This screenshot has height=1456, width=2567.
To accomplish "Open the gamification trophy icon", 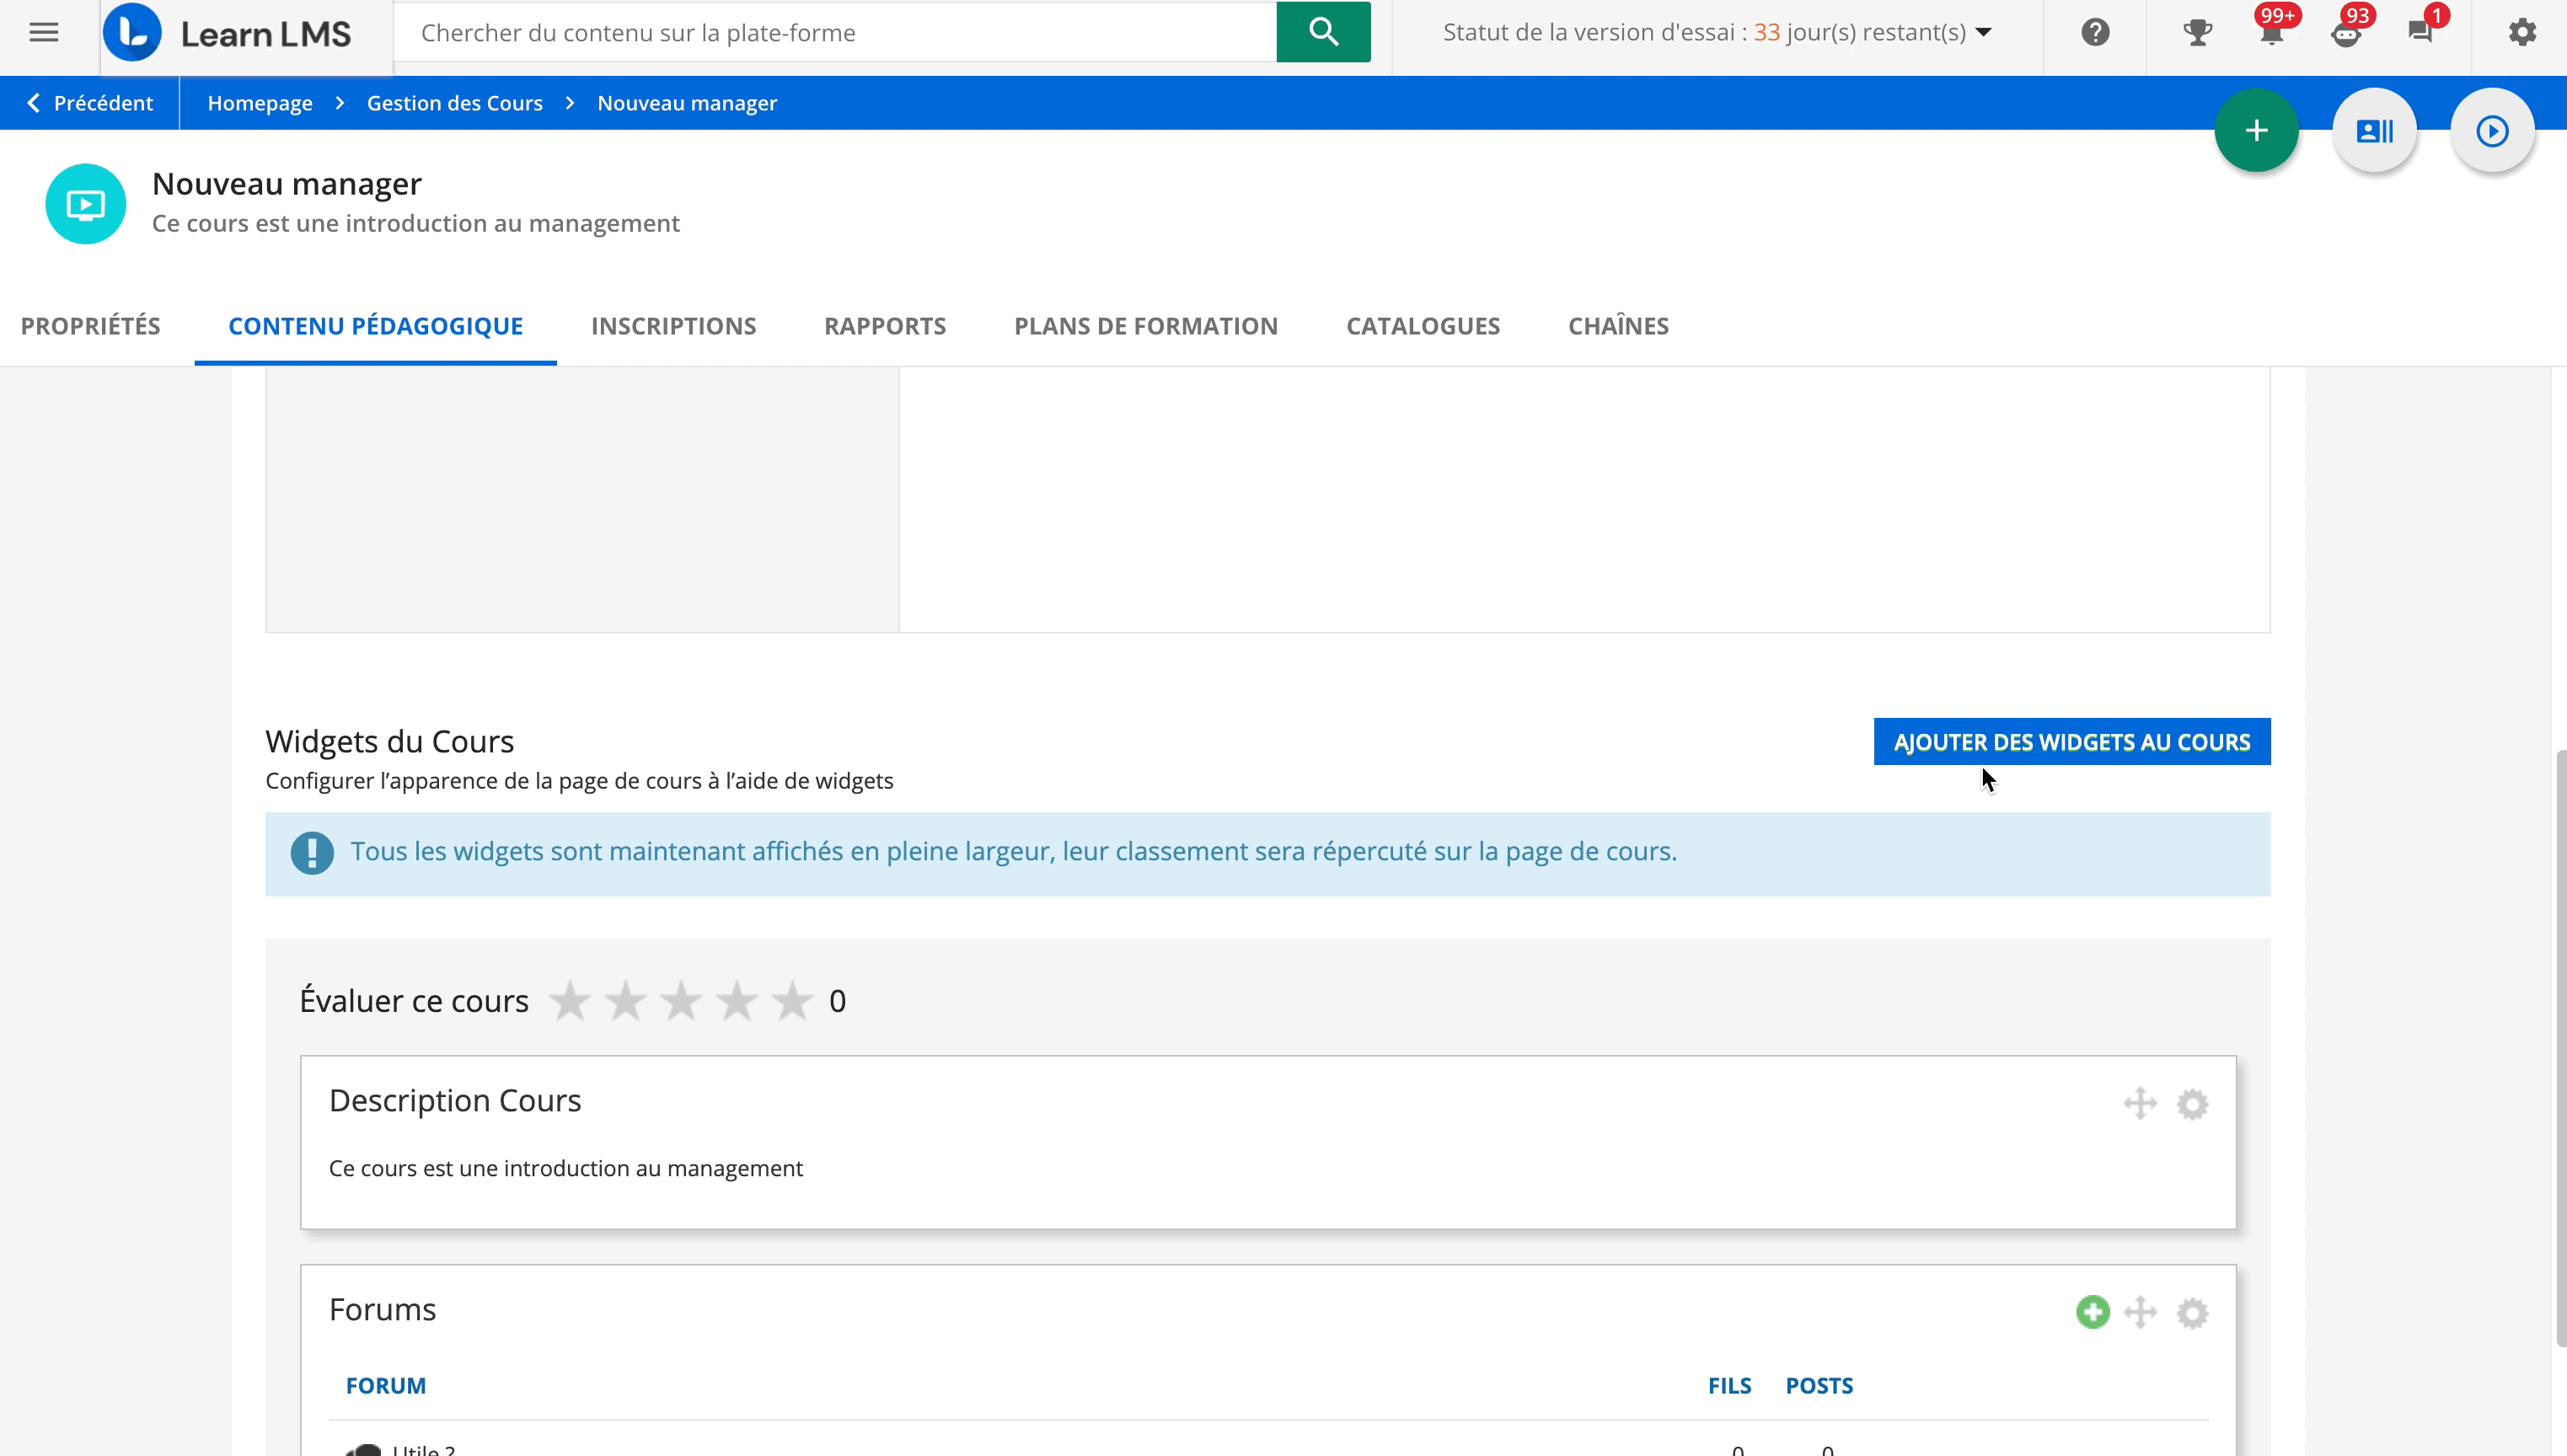I will point(2196,32).
